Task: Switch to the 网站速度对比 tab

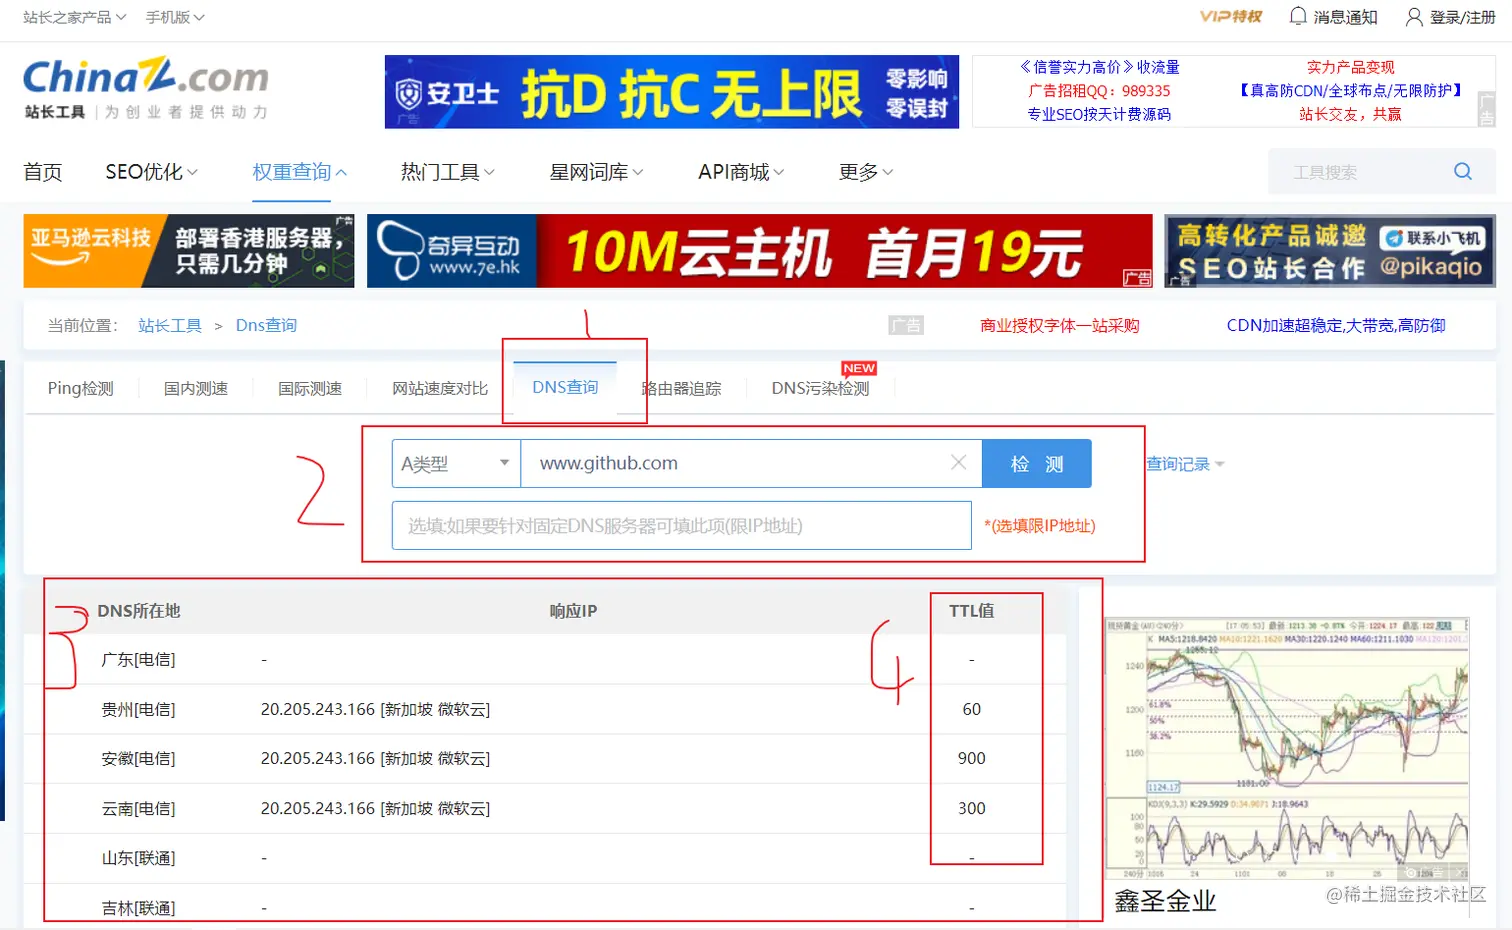Action: (x=440, y=388)
